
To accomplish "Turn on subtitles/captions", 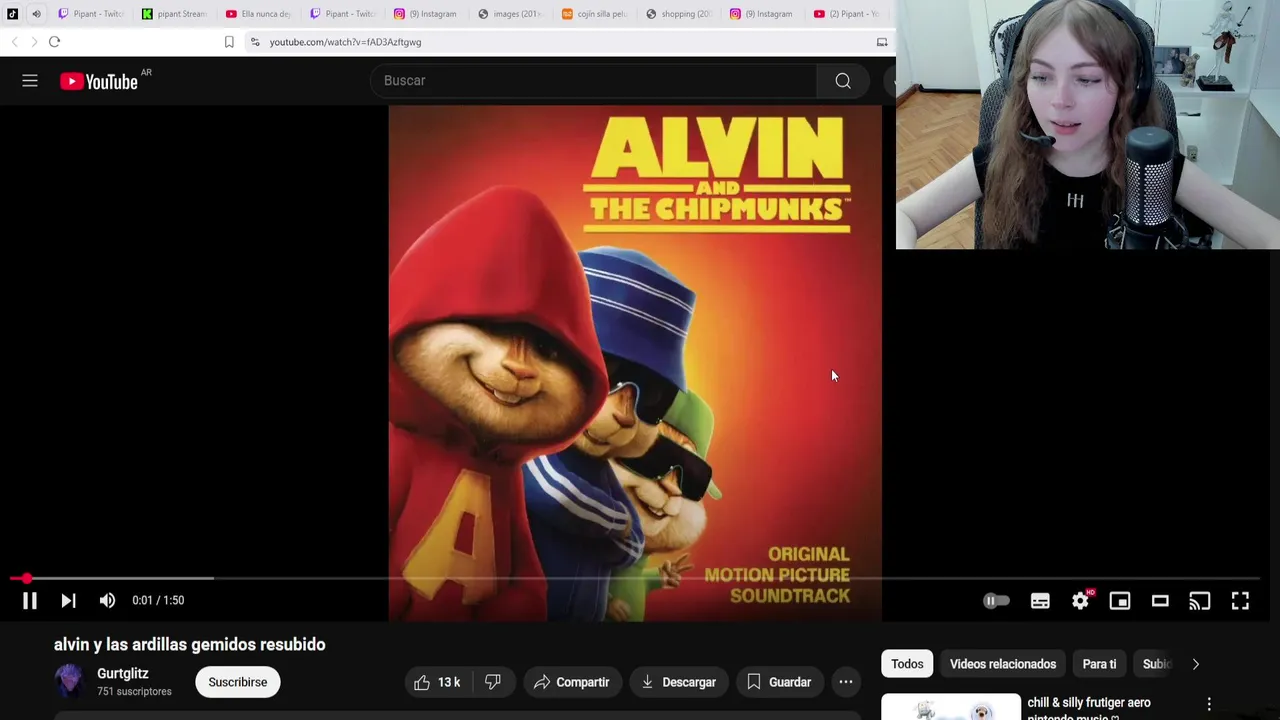I will coord(1040,601).
